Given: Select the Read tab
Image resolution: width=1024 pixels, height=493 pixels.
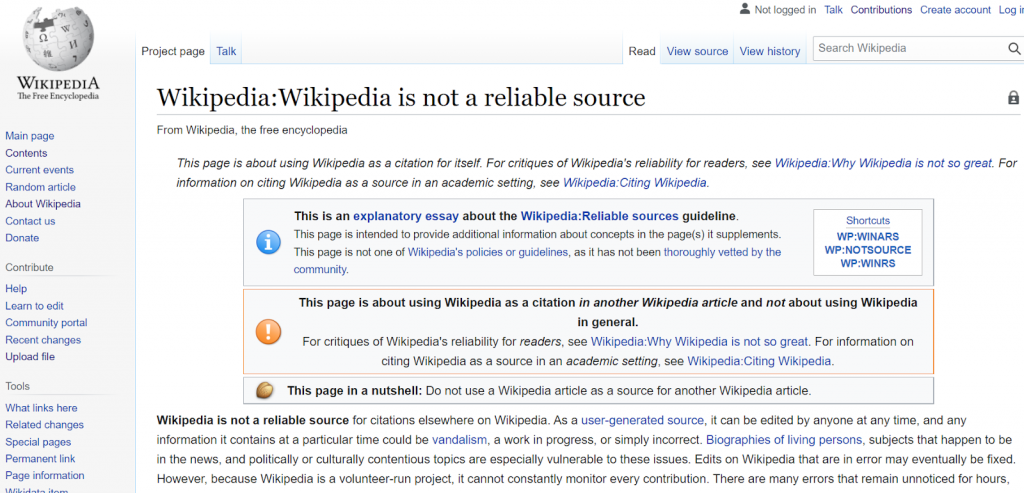Looking at the screenshot, I should [642, 51].
